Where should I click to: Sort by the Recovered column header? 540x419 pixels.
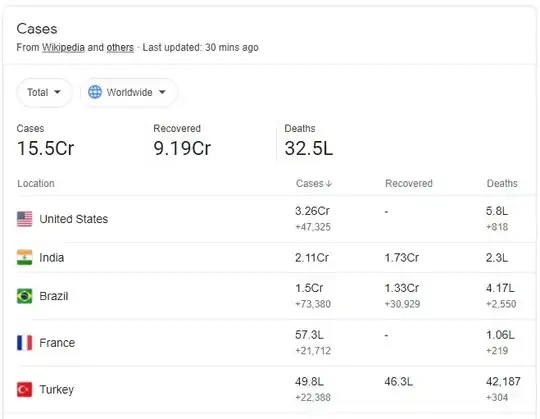click(409, 184)
